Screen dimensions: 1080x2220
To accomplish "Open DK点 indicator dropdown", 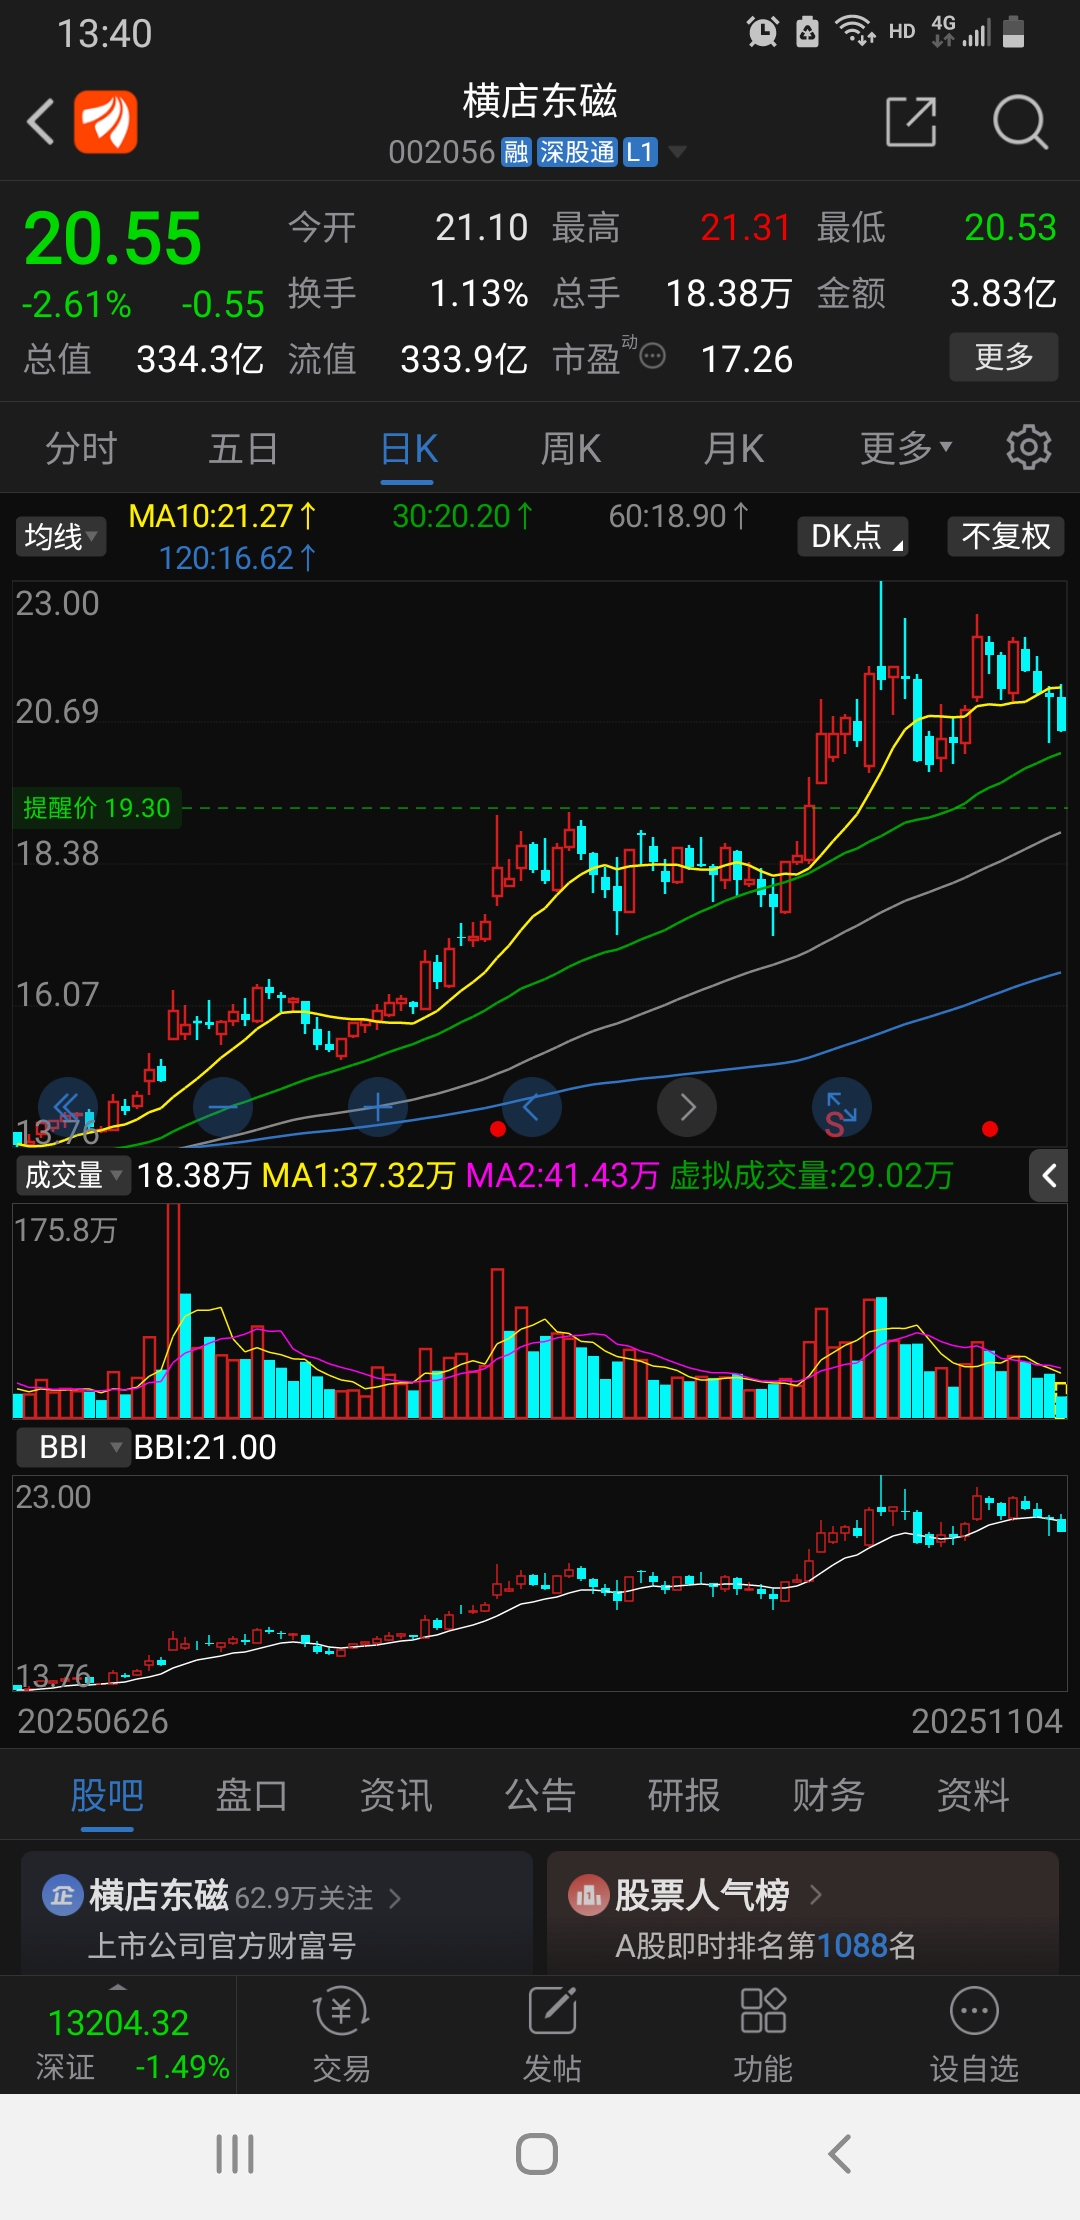I will tap(853, 536).
